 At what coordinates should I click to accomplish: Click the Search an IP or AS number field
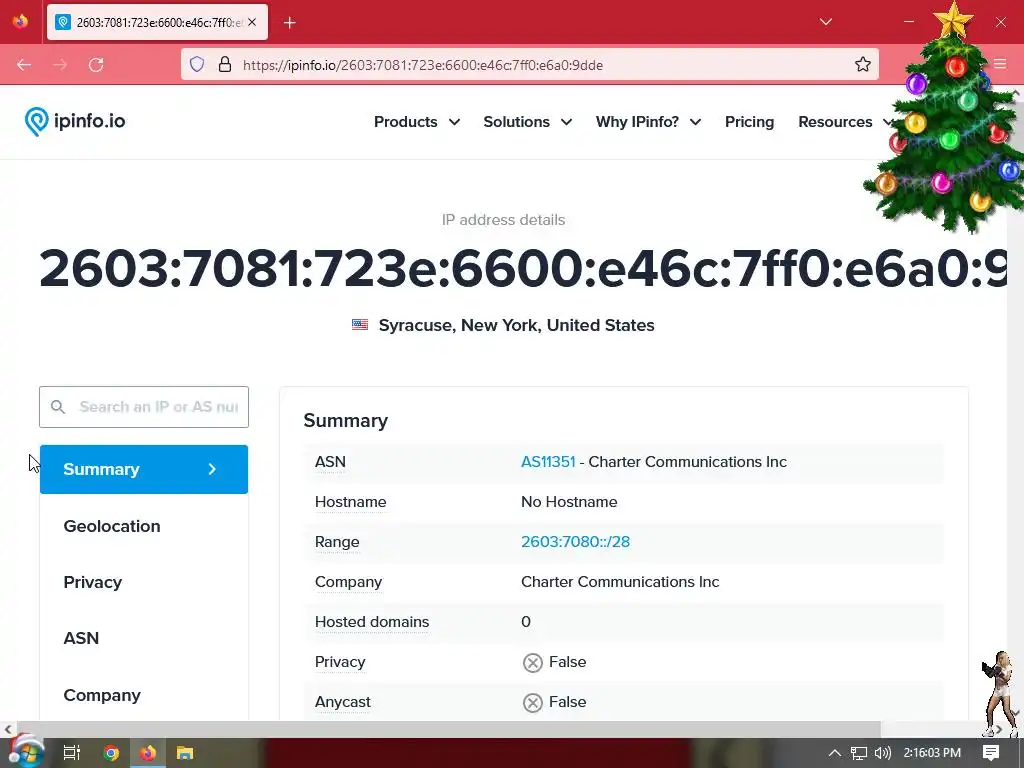pyautogui.click(x=144, y=407)
